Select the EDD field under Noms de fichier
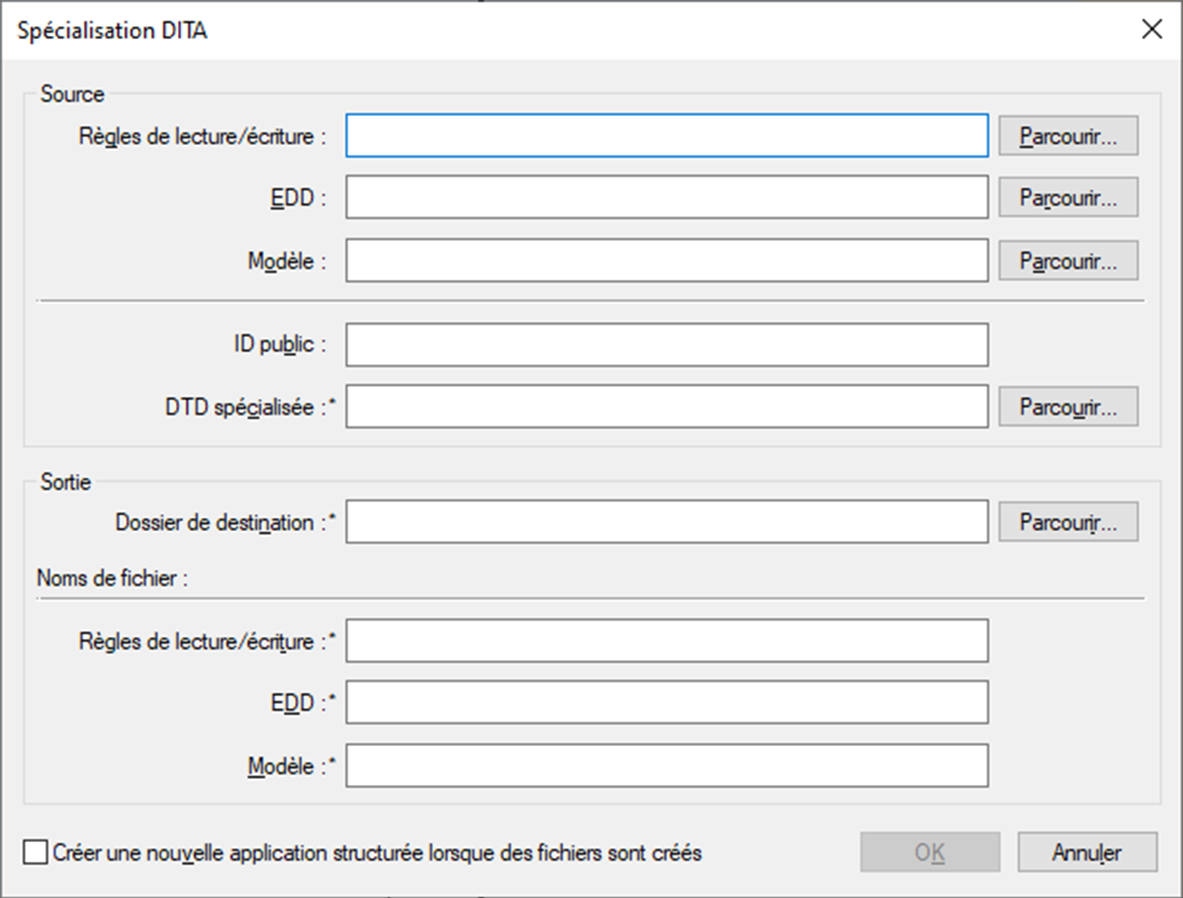Screen dimensions: 1183x898 (667, 703)
